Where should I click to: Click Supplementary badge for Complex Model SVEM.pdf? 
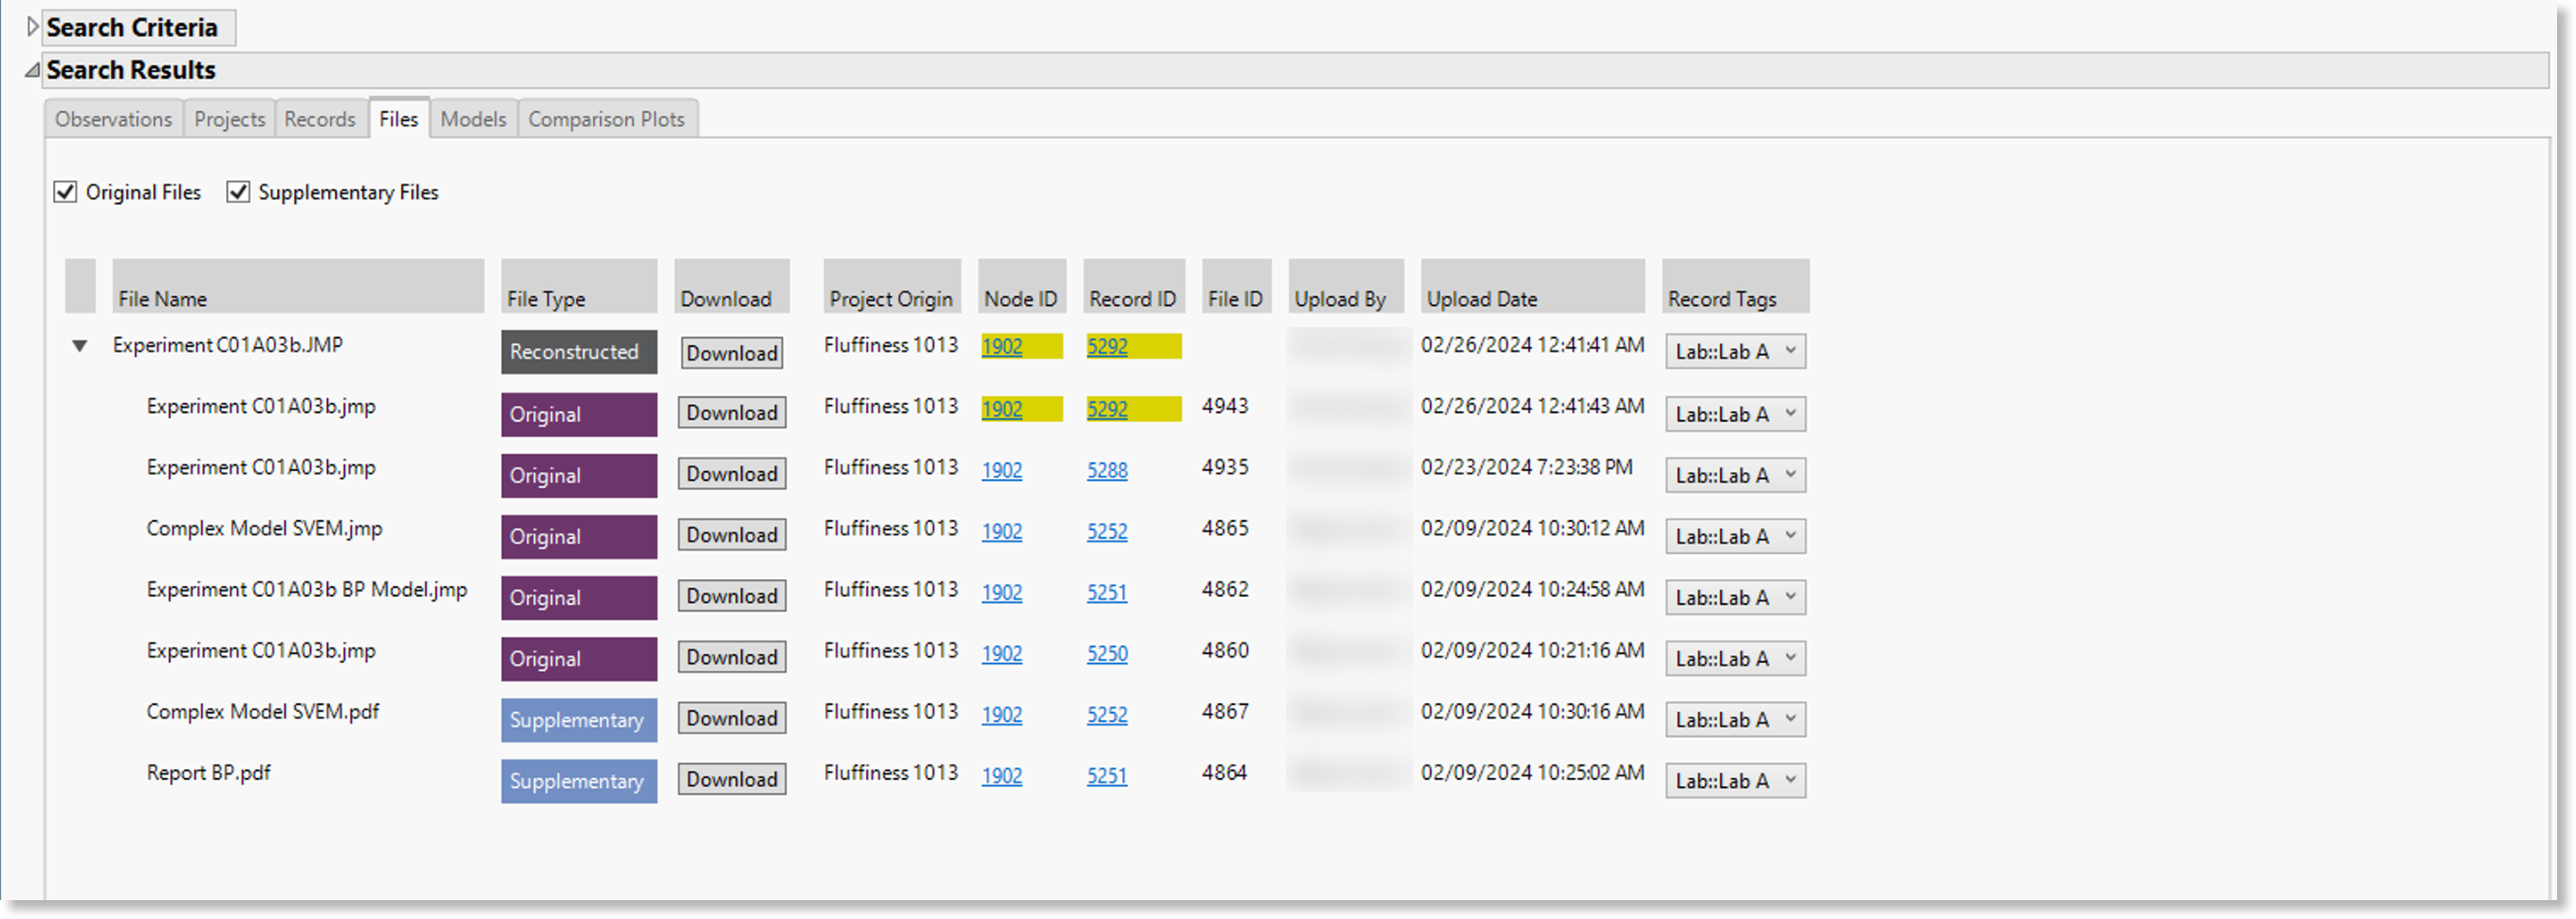pos(579,719)
